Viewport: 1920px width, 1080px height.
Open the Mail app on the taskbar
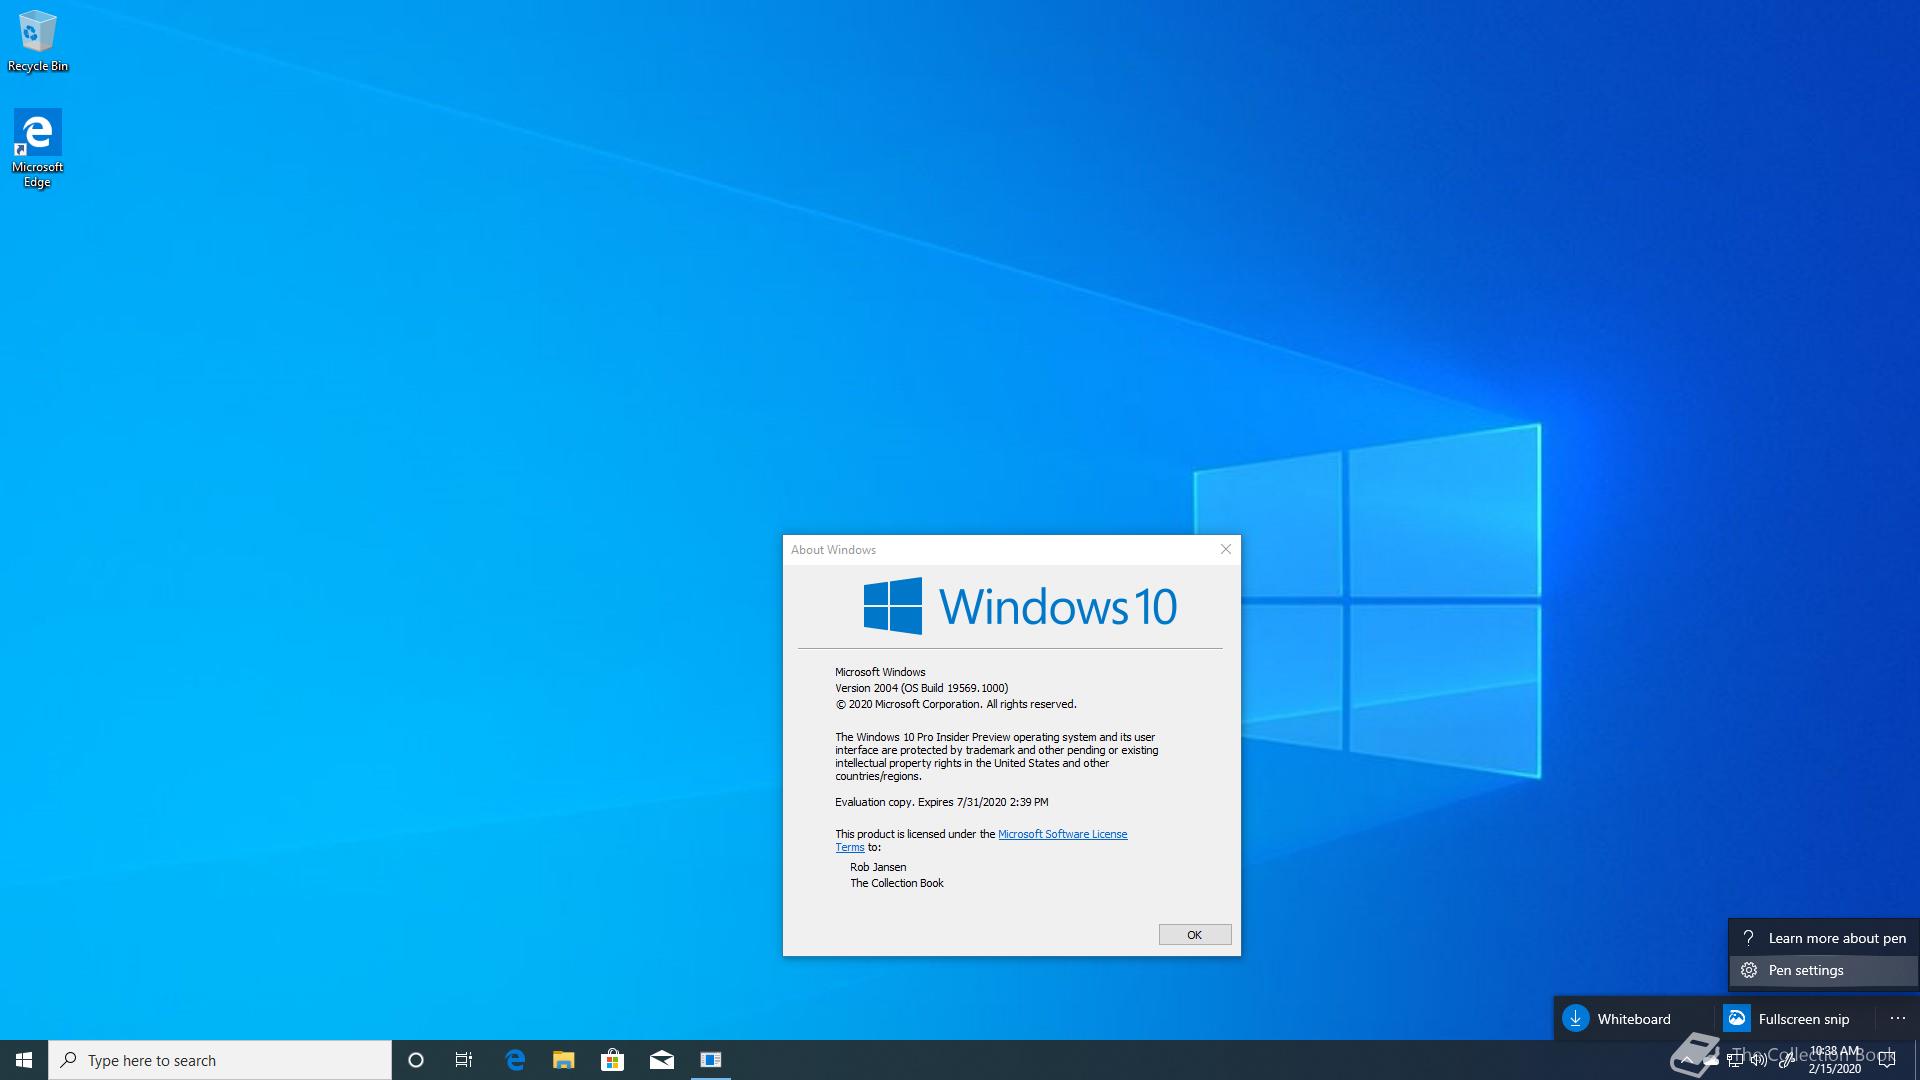point(661,1060)
